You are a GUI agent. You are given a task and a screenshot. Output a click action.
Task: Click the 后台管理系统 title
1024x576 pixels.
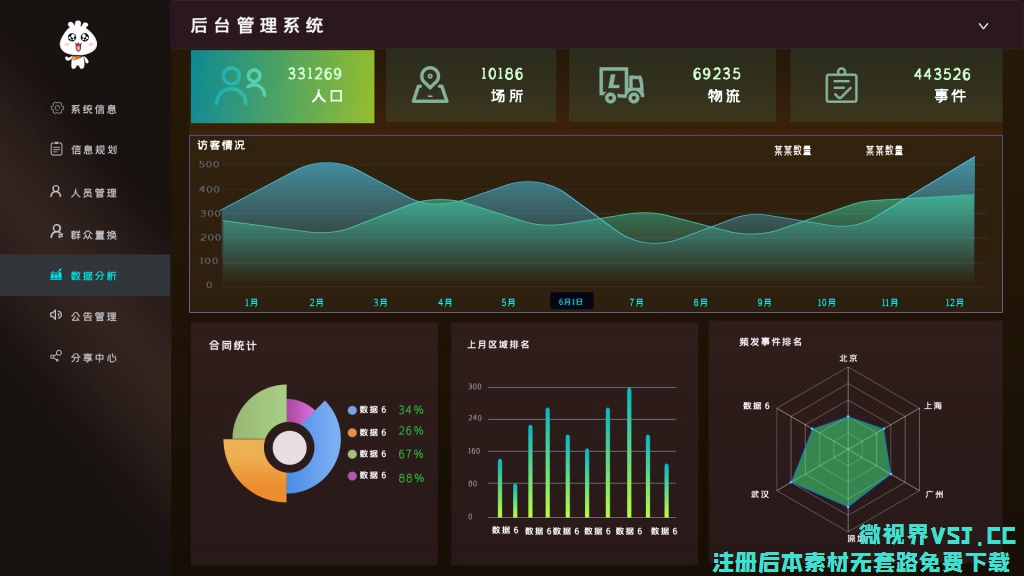[x=257, y=26]
